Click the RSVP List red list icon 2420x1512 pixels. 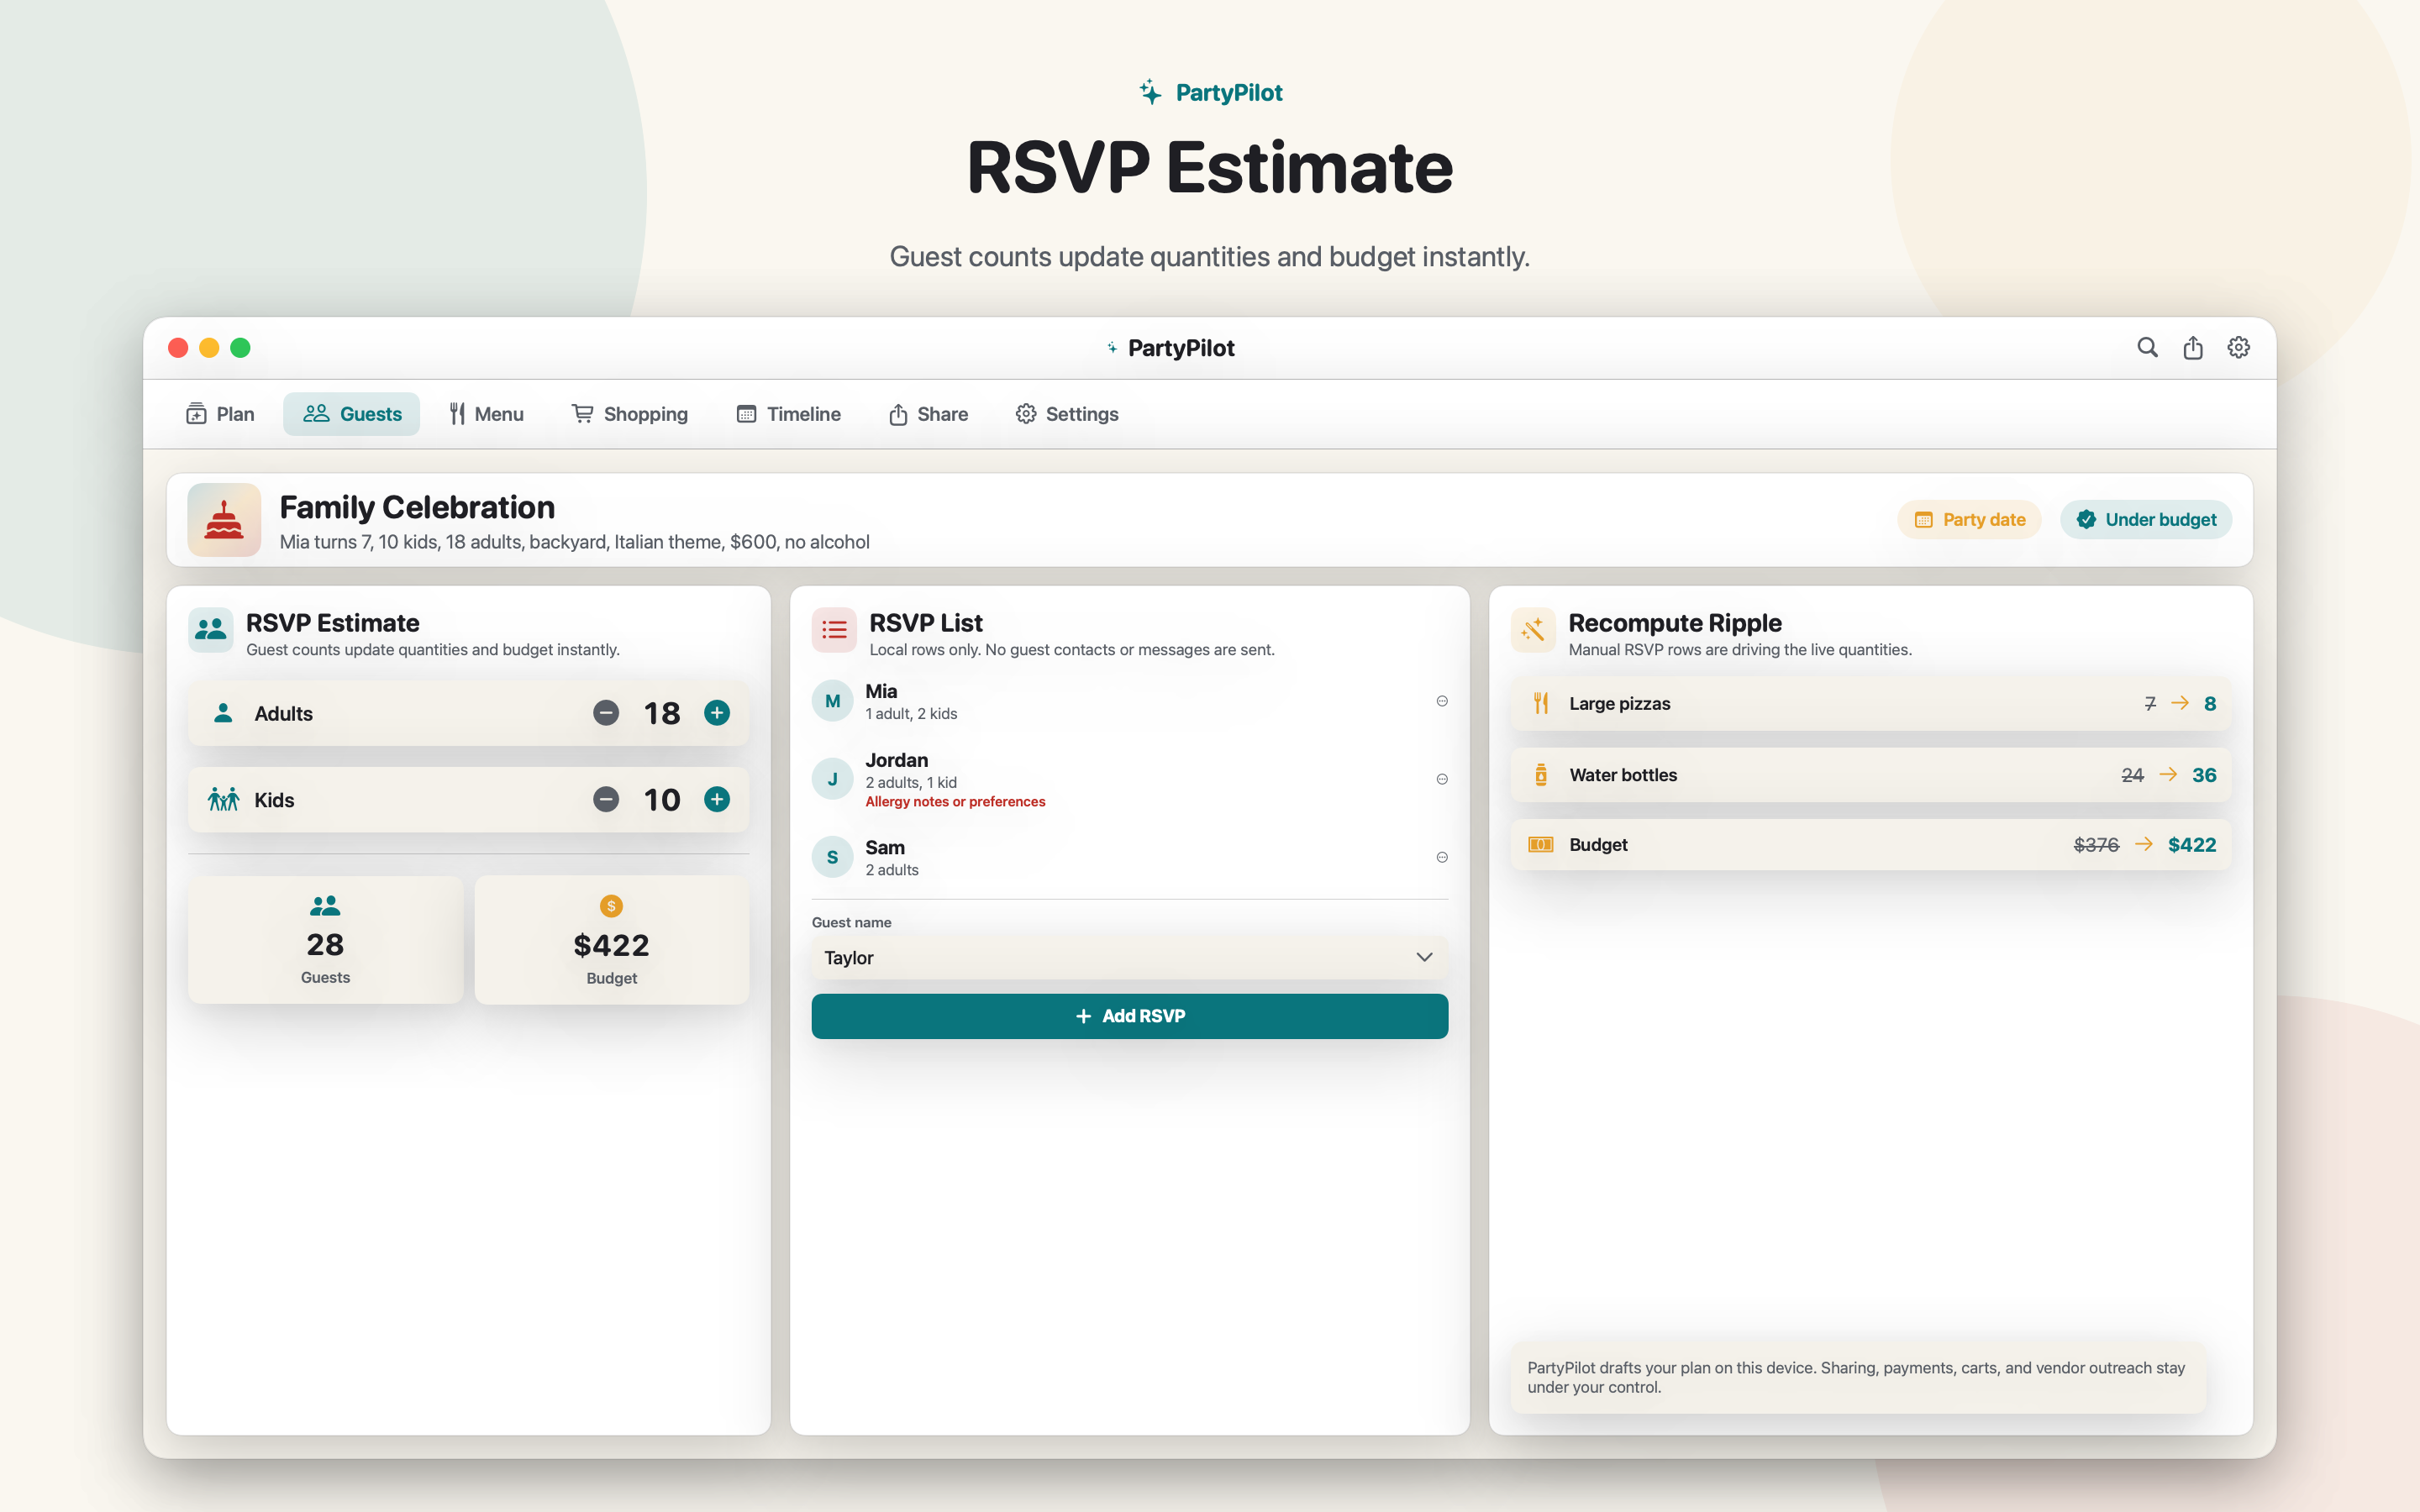(x=834, y=630)
